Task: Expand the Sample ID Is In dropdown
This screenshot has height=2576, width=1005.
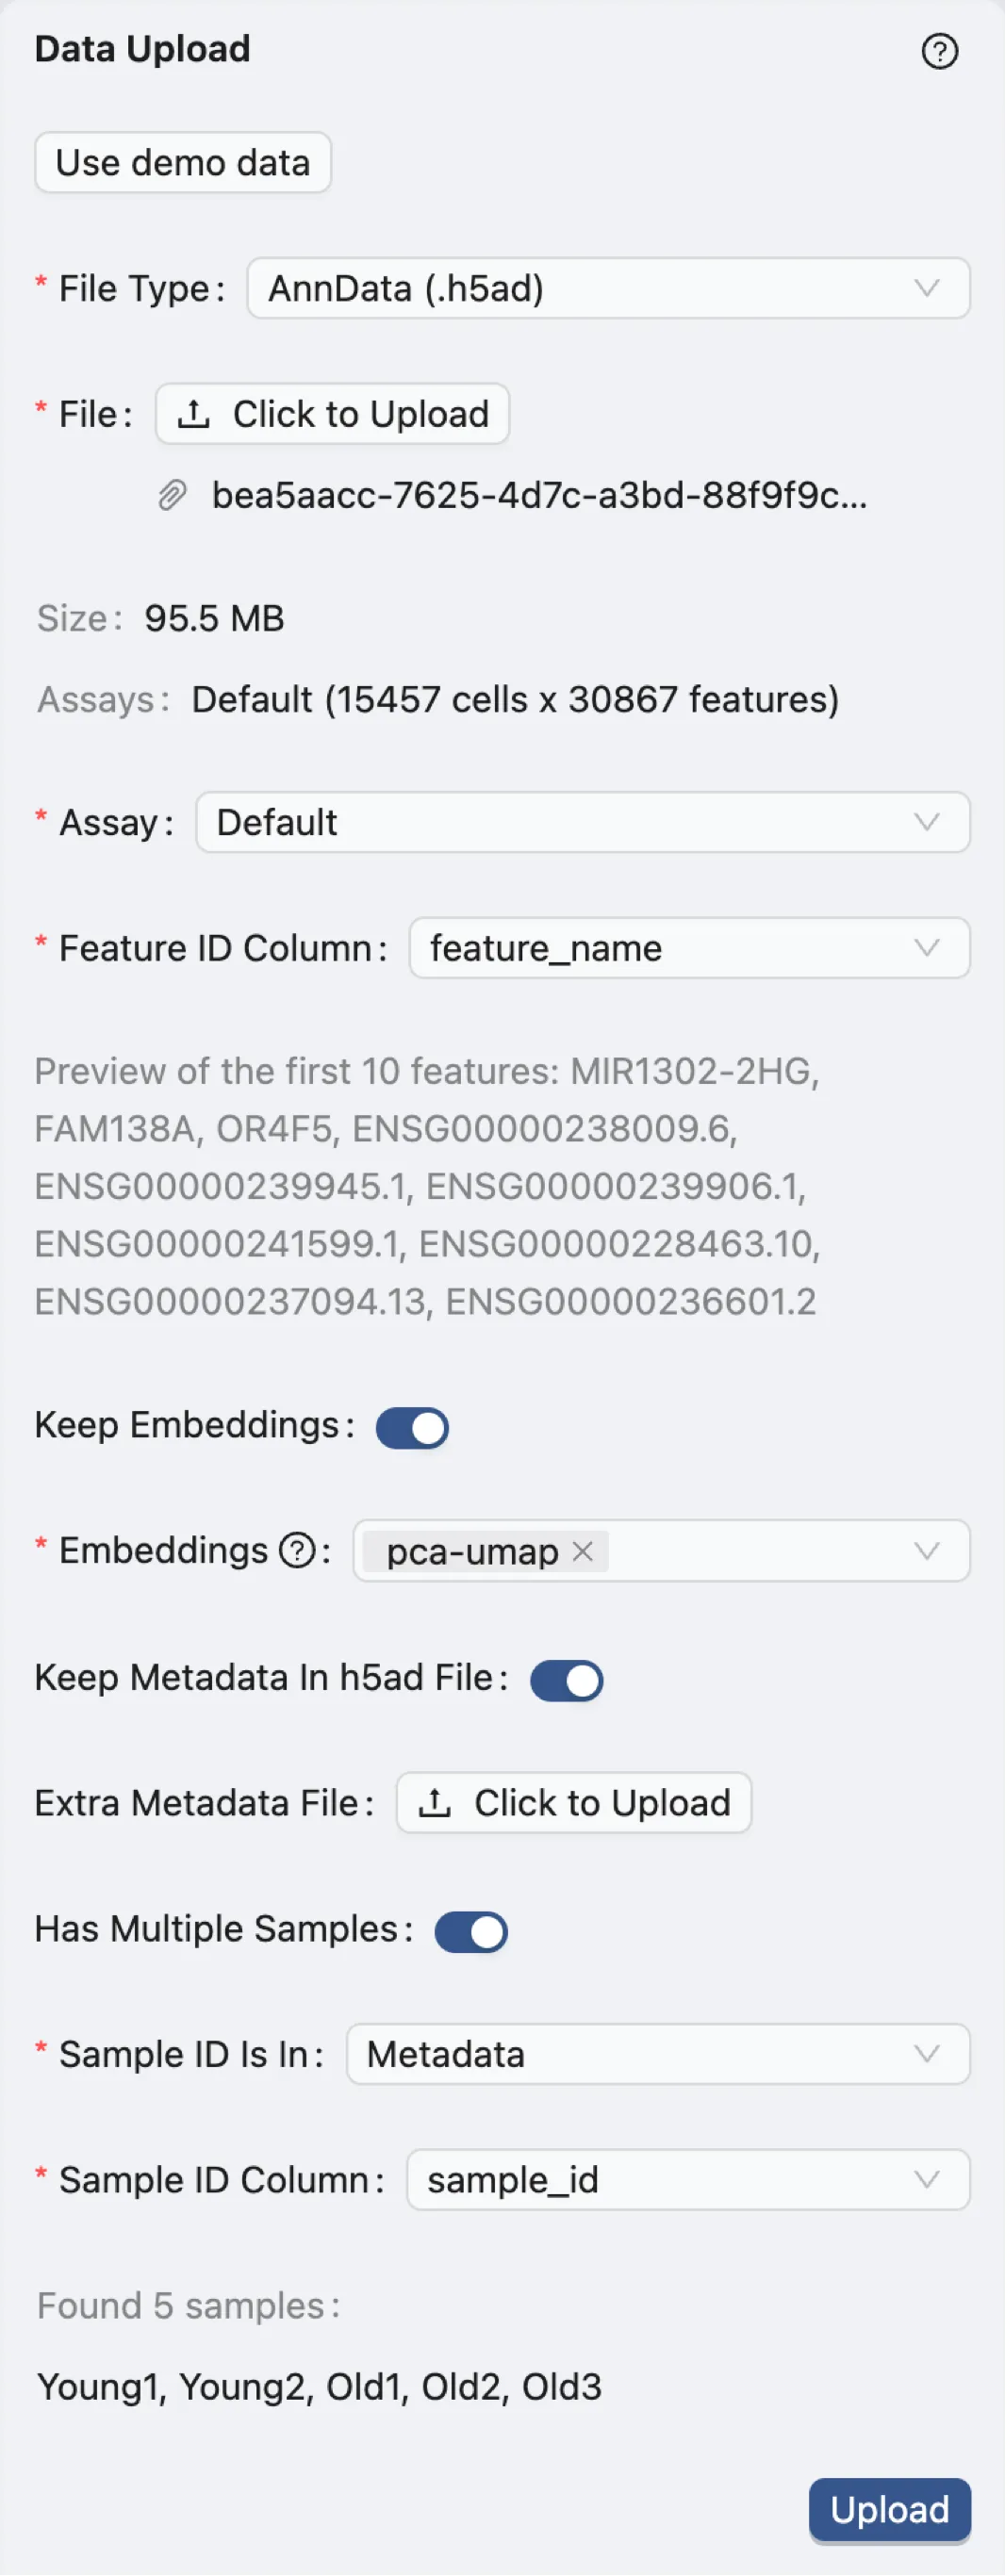Action: click(x=657, y=2054)
